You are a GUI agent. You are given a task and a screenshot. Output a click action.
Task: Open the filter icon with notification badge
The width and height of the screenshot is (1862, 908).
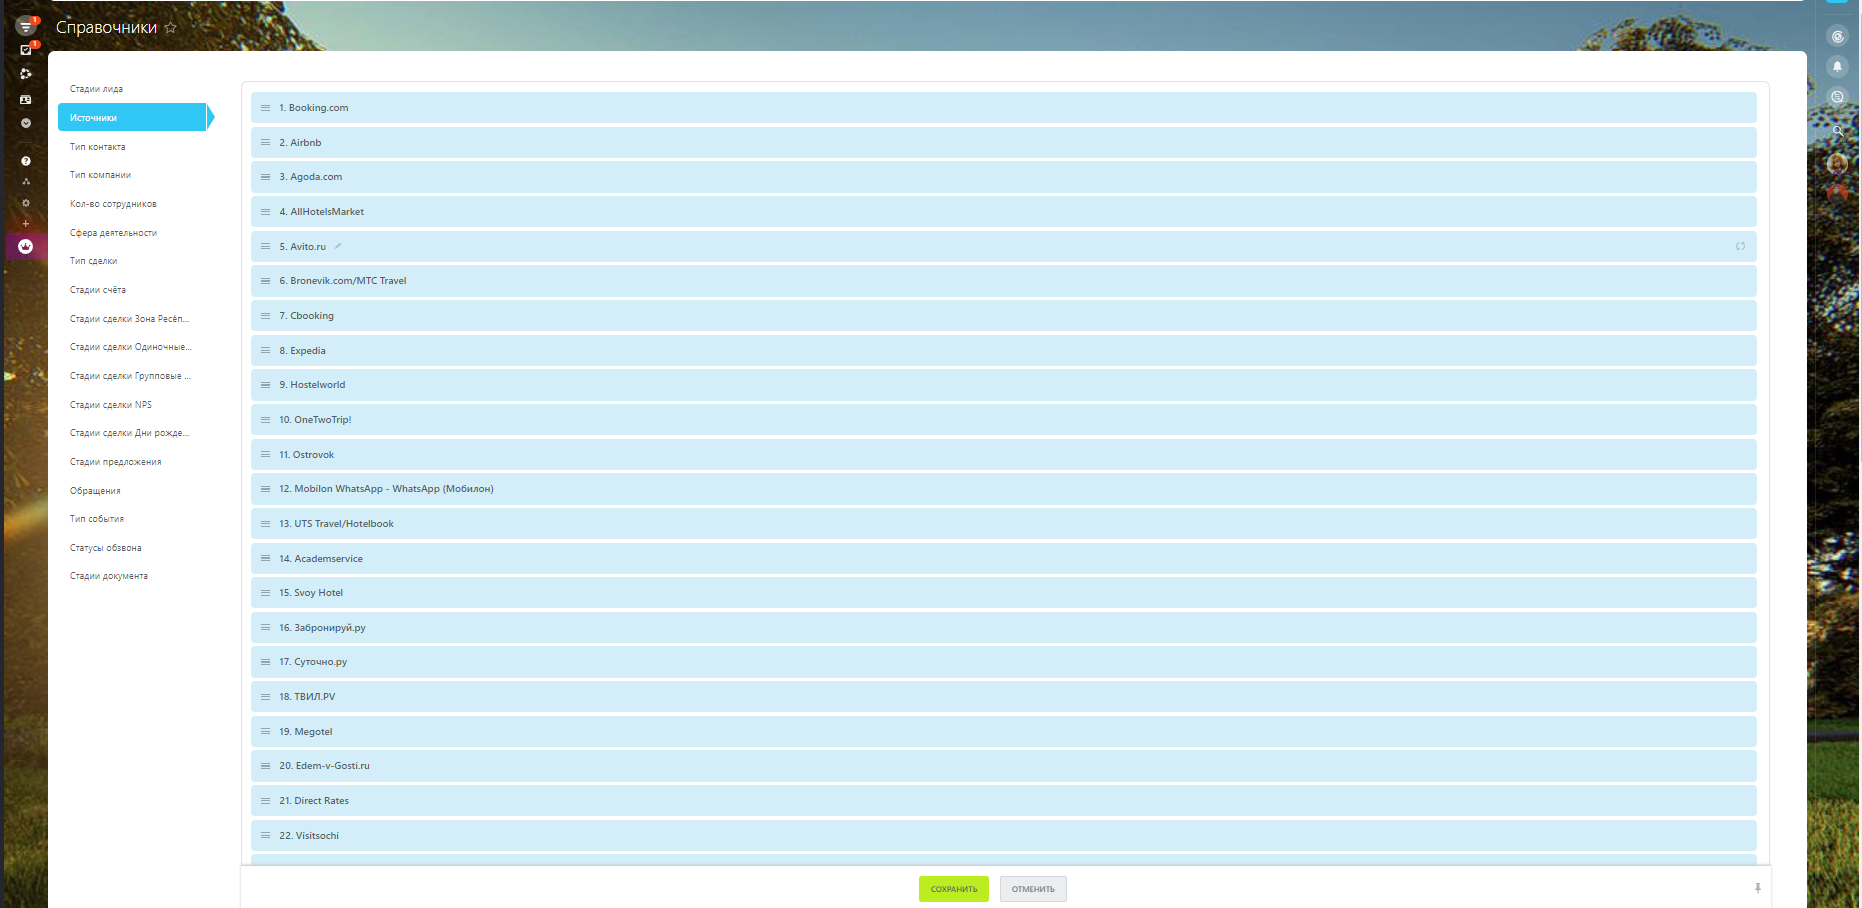point(26,26)
